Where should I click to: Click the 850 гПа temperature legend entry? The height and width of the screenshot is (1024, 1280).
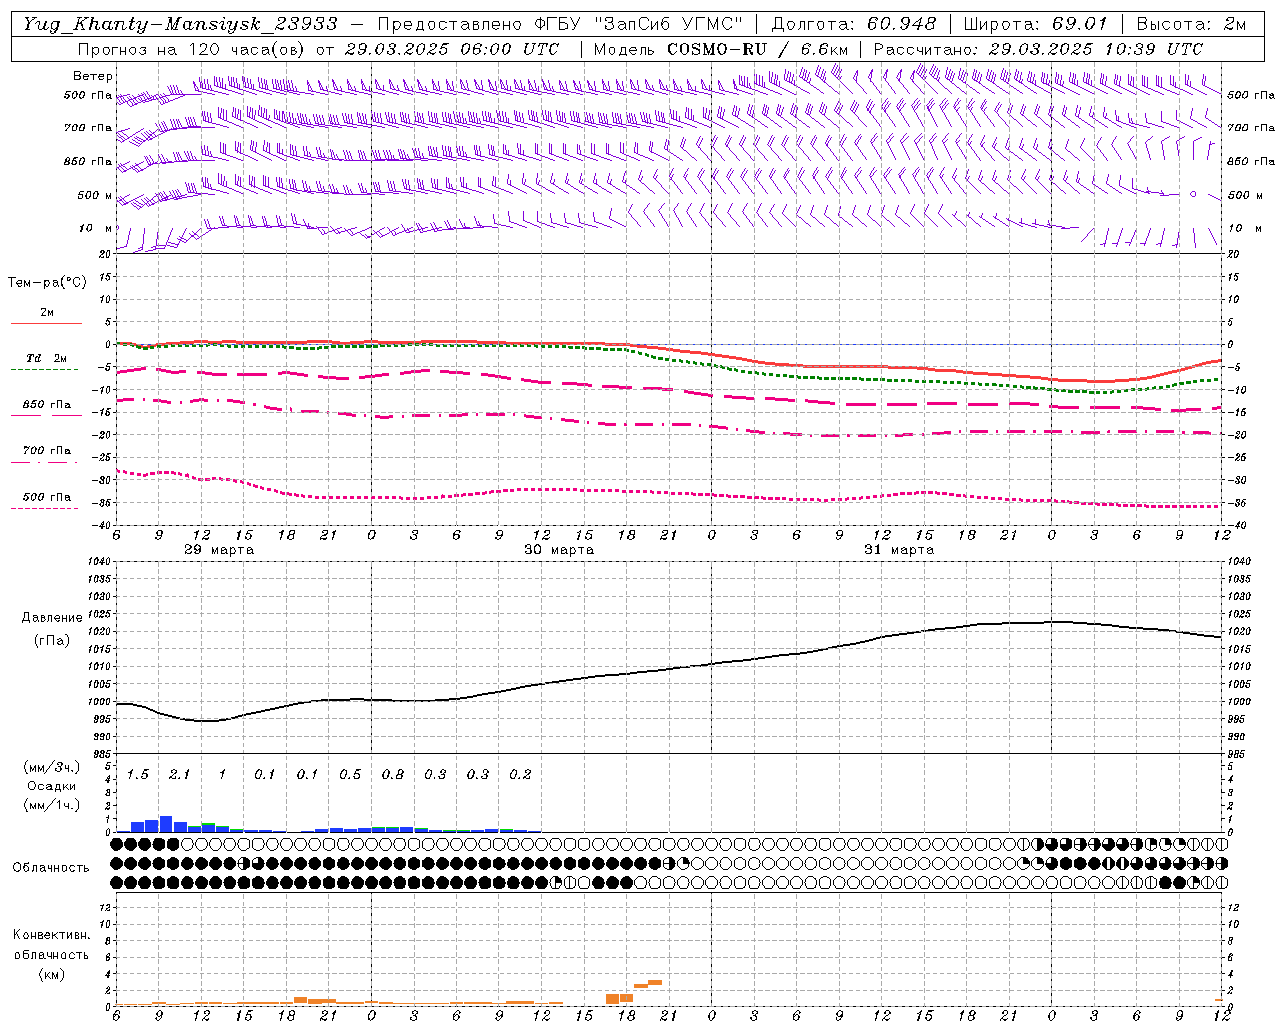coord(47,405)
